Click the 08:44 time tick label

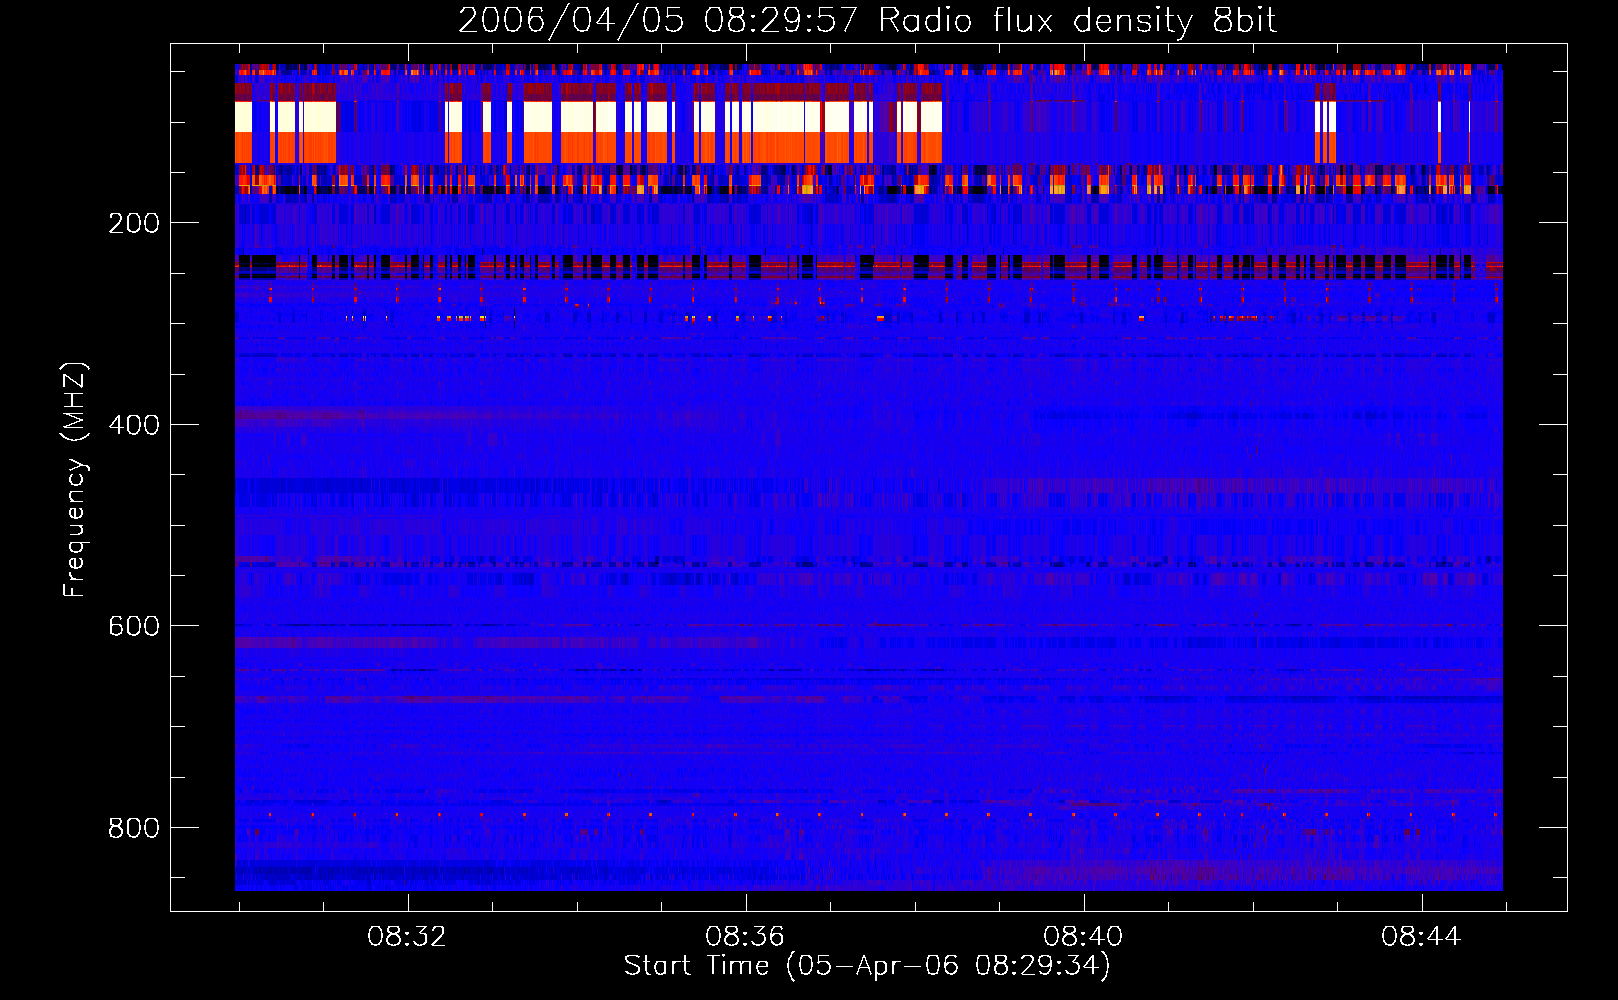tap(1421, 937)
